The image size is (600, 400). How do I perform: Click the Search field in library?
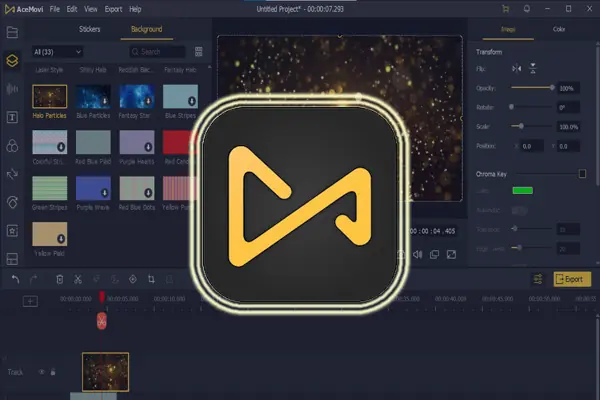click(x=157, y=52)
